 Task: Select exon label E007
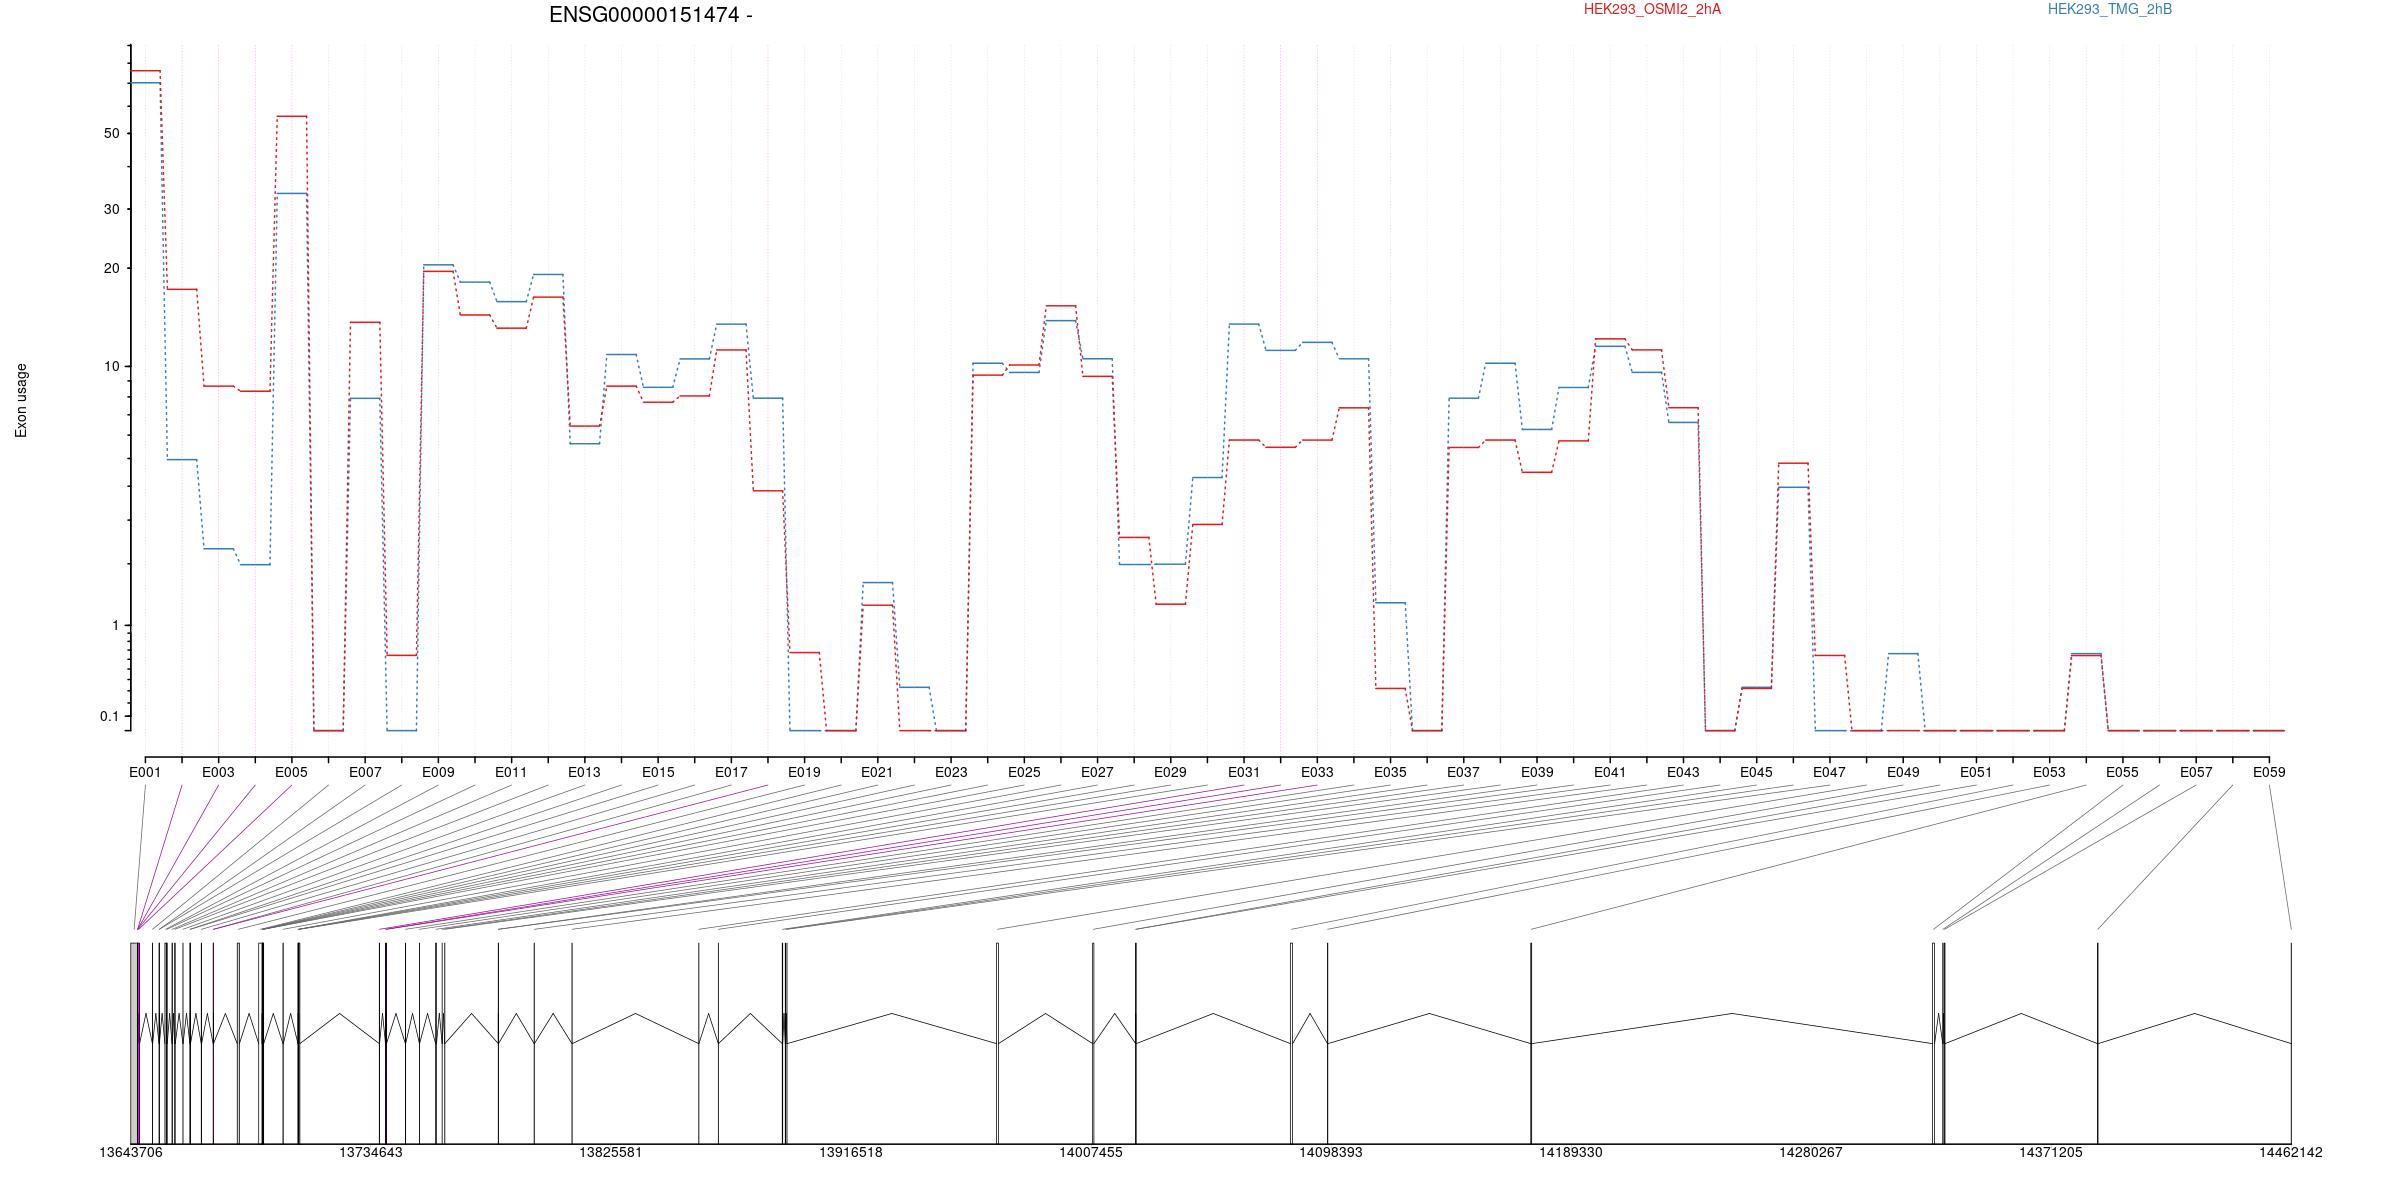[365, 772]
